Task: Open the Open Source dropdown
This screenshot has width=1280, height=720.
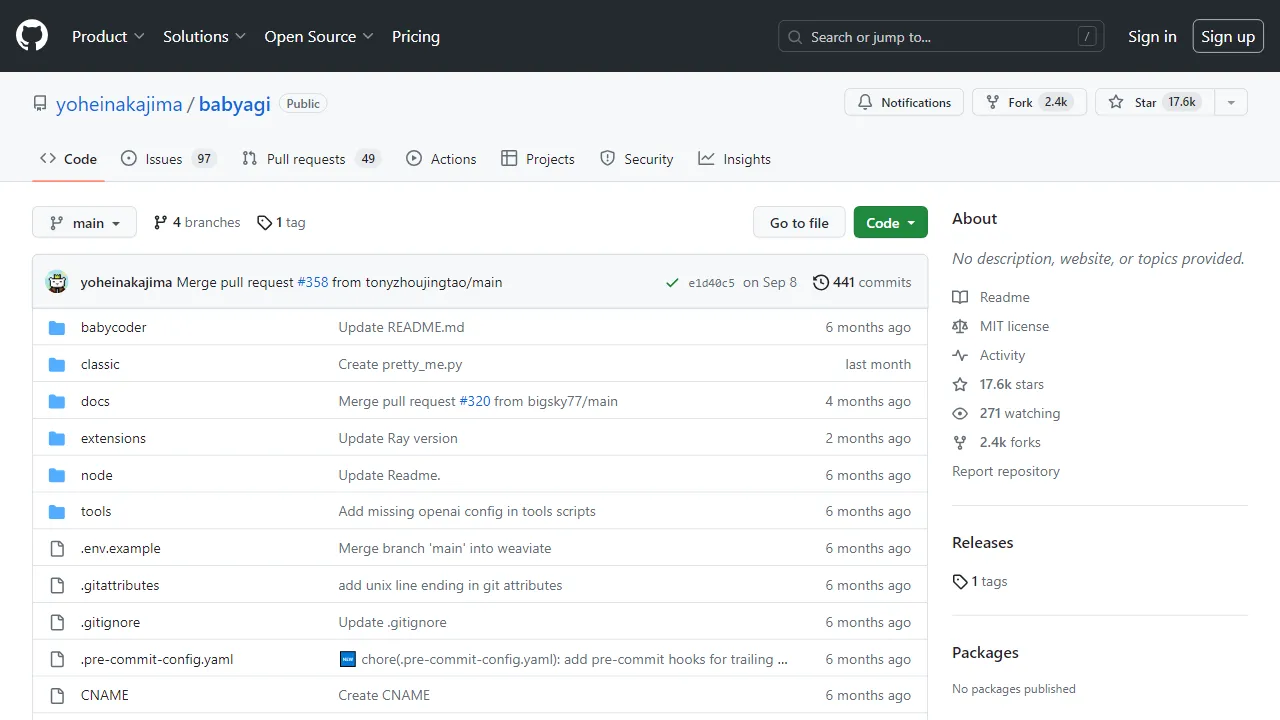Action: [319, 36]
